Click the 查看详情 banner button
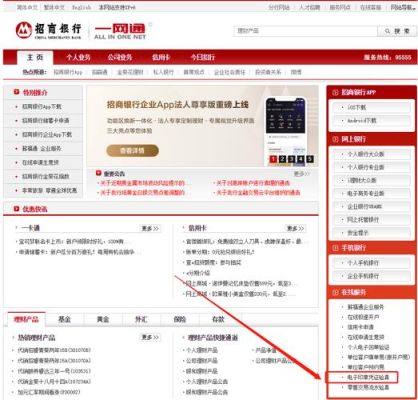418x400 pixels. (x=132, y=151)
